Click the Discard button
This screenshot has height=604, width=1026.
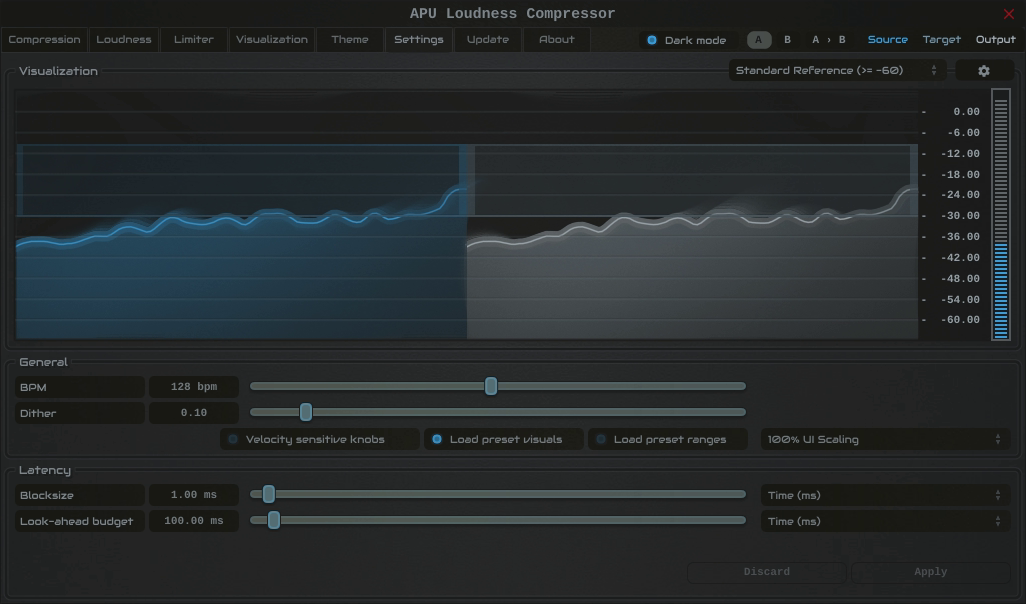[766, 572]
